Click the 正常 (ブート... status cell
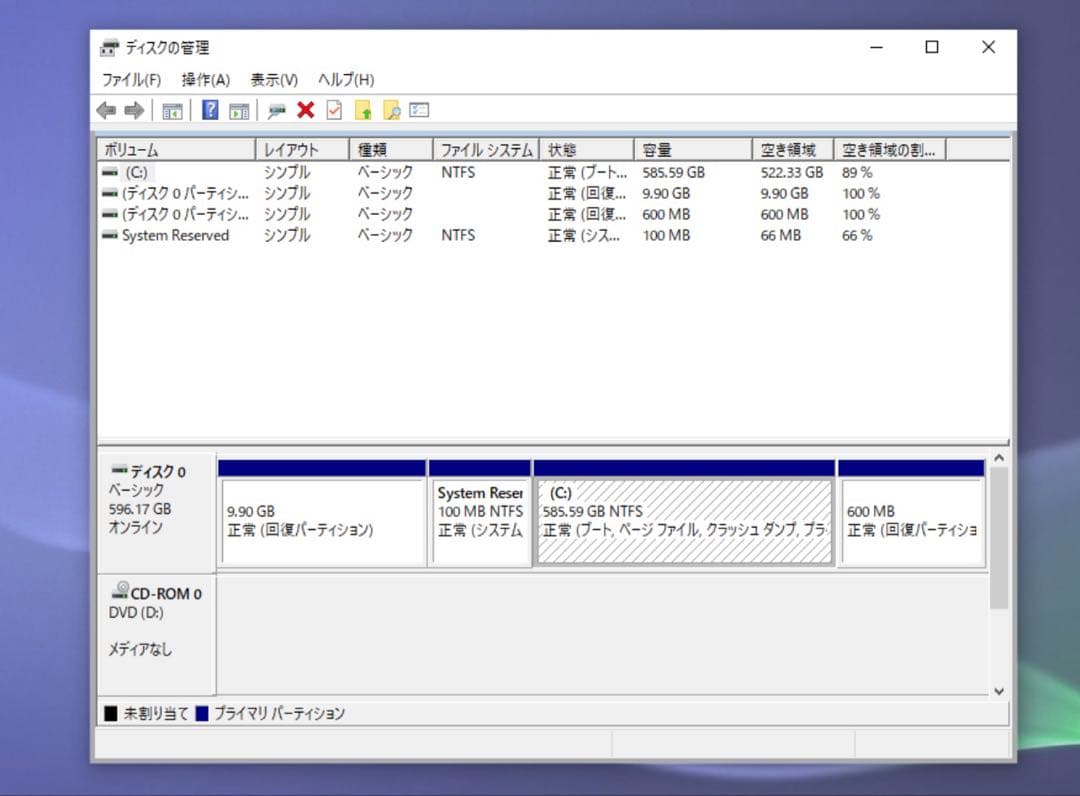This screenshot has width=1080, height=796. point(588,172)
